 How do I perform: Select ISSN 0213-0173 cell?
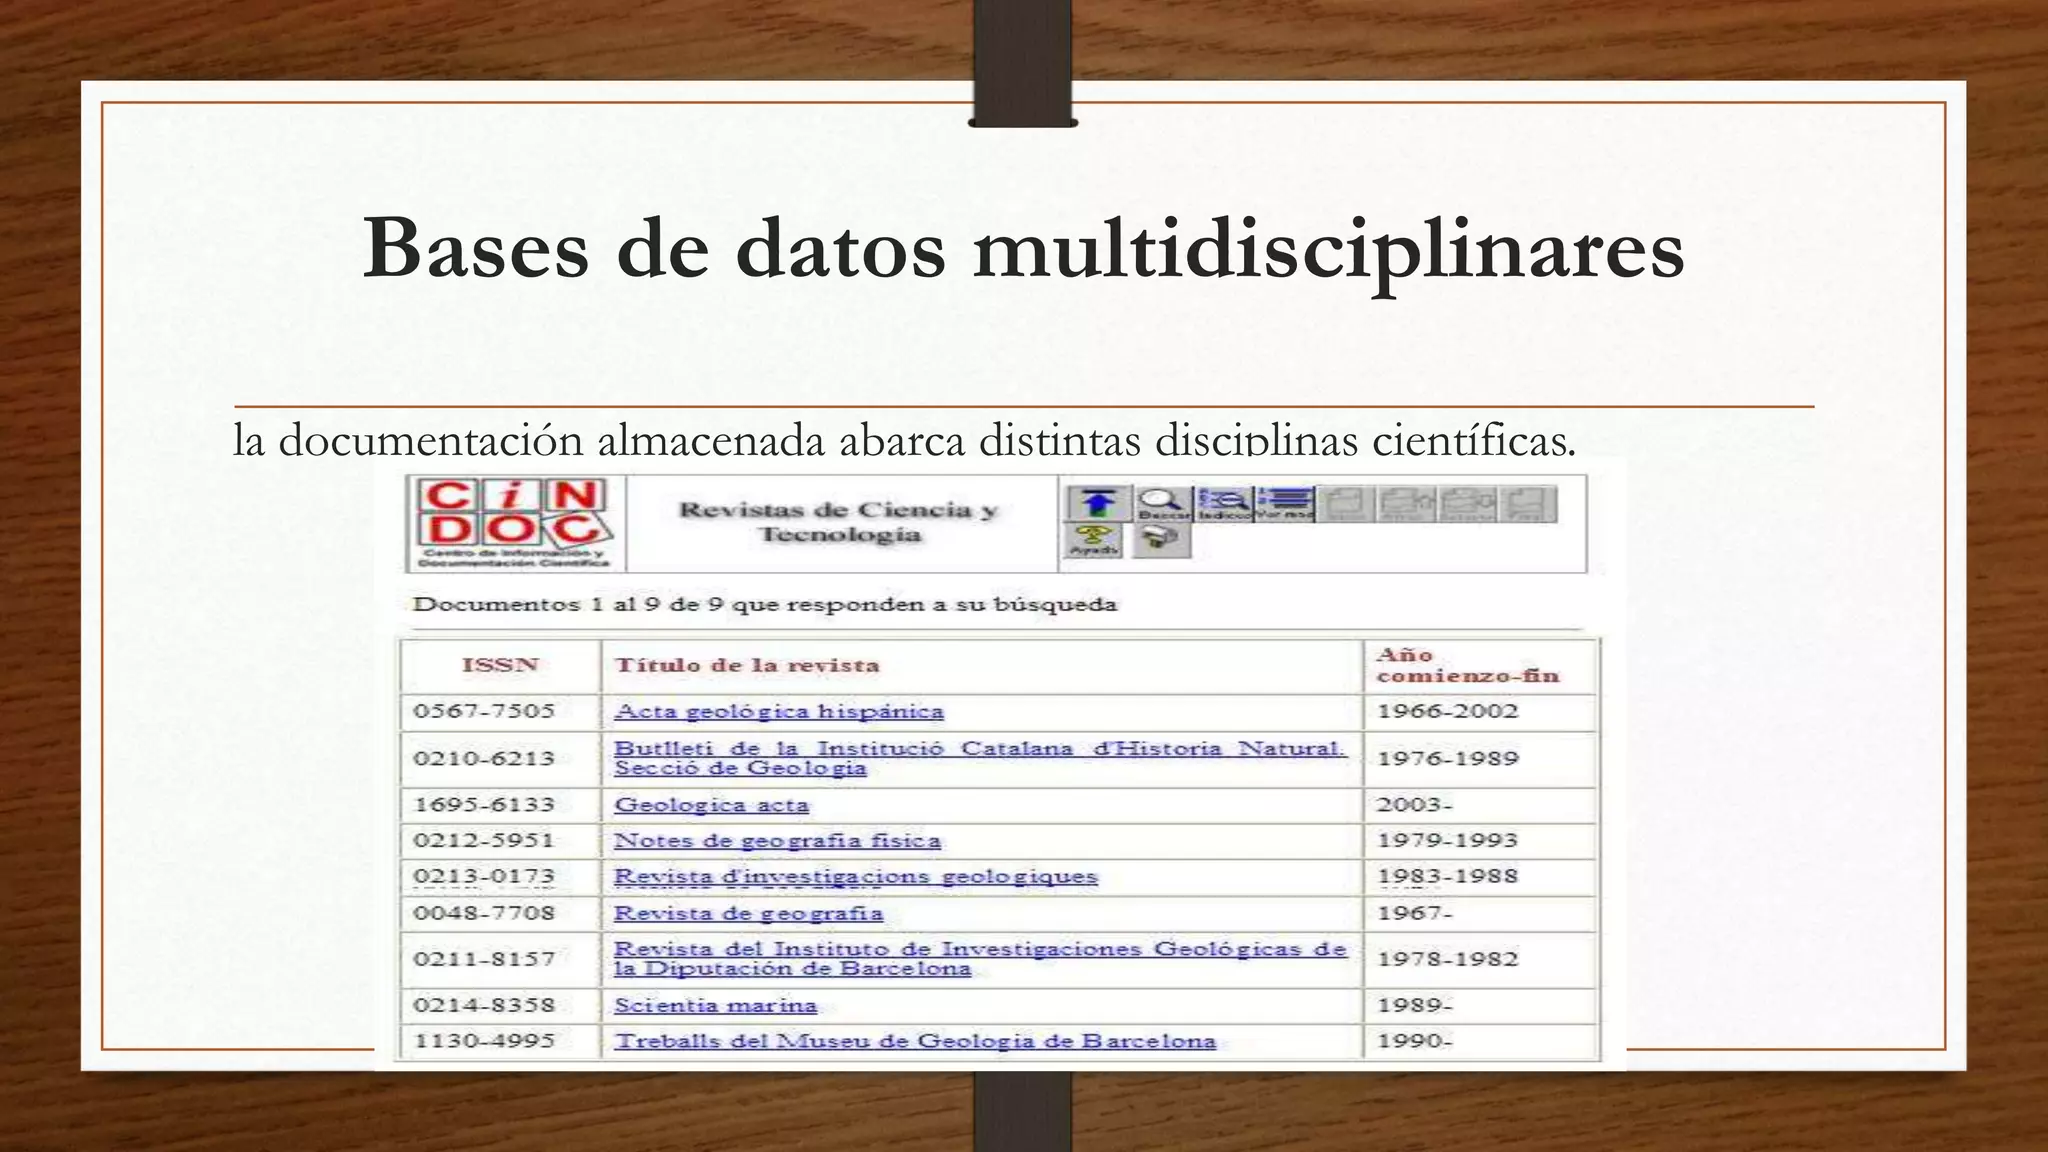(x=500, y=877)
